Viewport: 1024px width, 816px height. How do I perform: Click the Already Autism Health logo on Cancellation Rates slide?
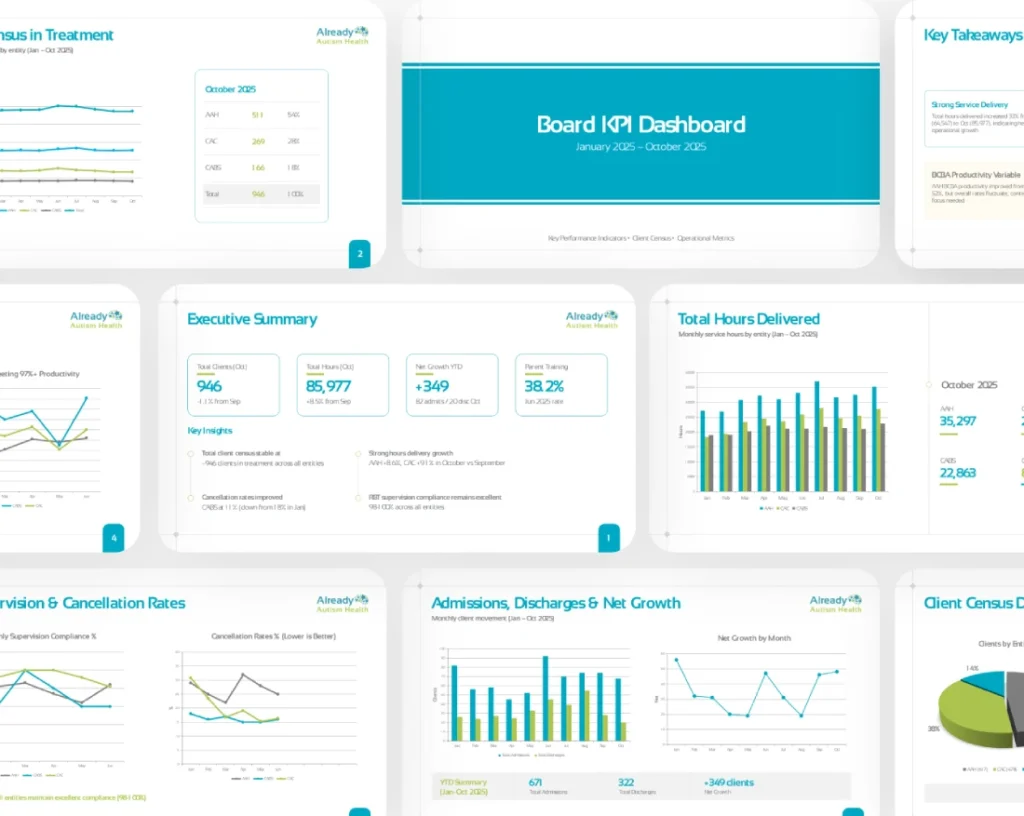coord(342,603)
